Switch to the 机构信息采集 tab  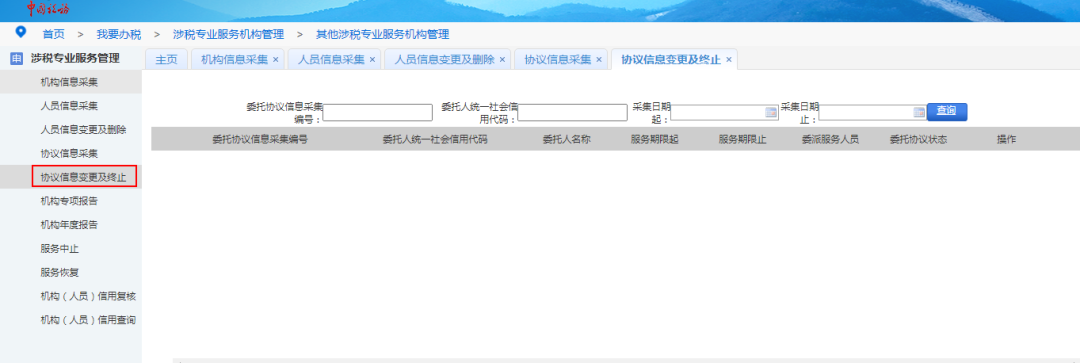(234, 60)
